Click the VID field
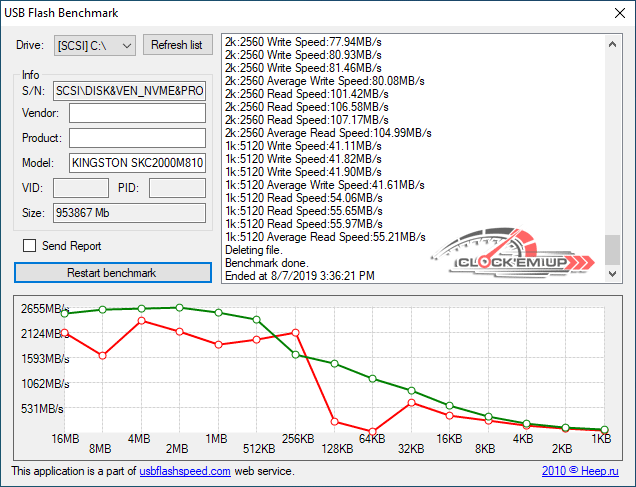 (80, 188)
